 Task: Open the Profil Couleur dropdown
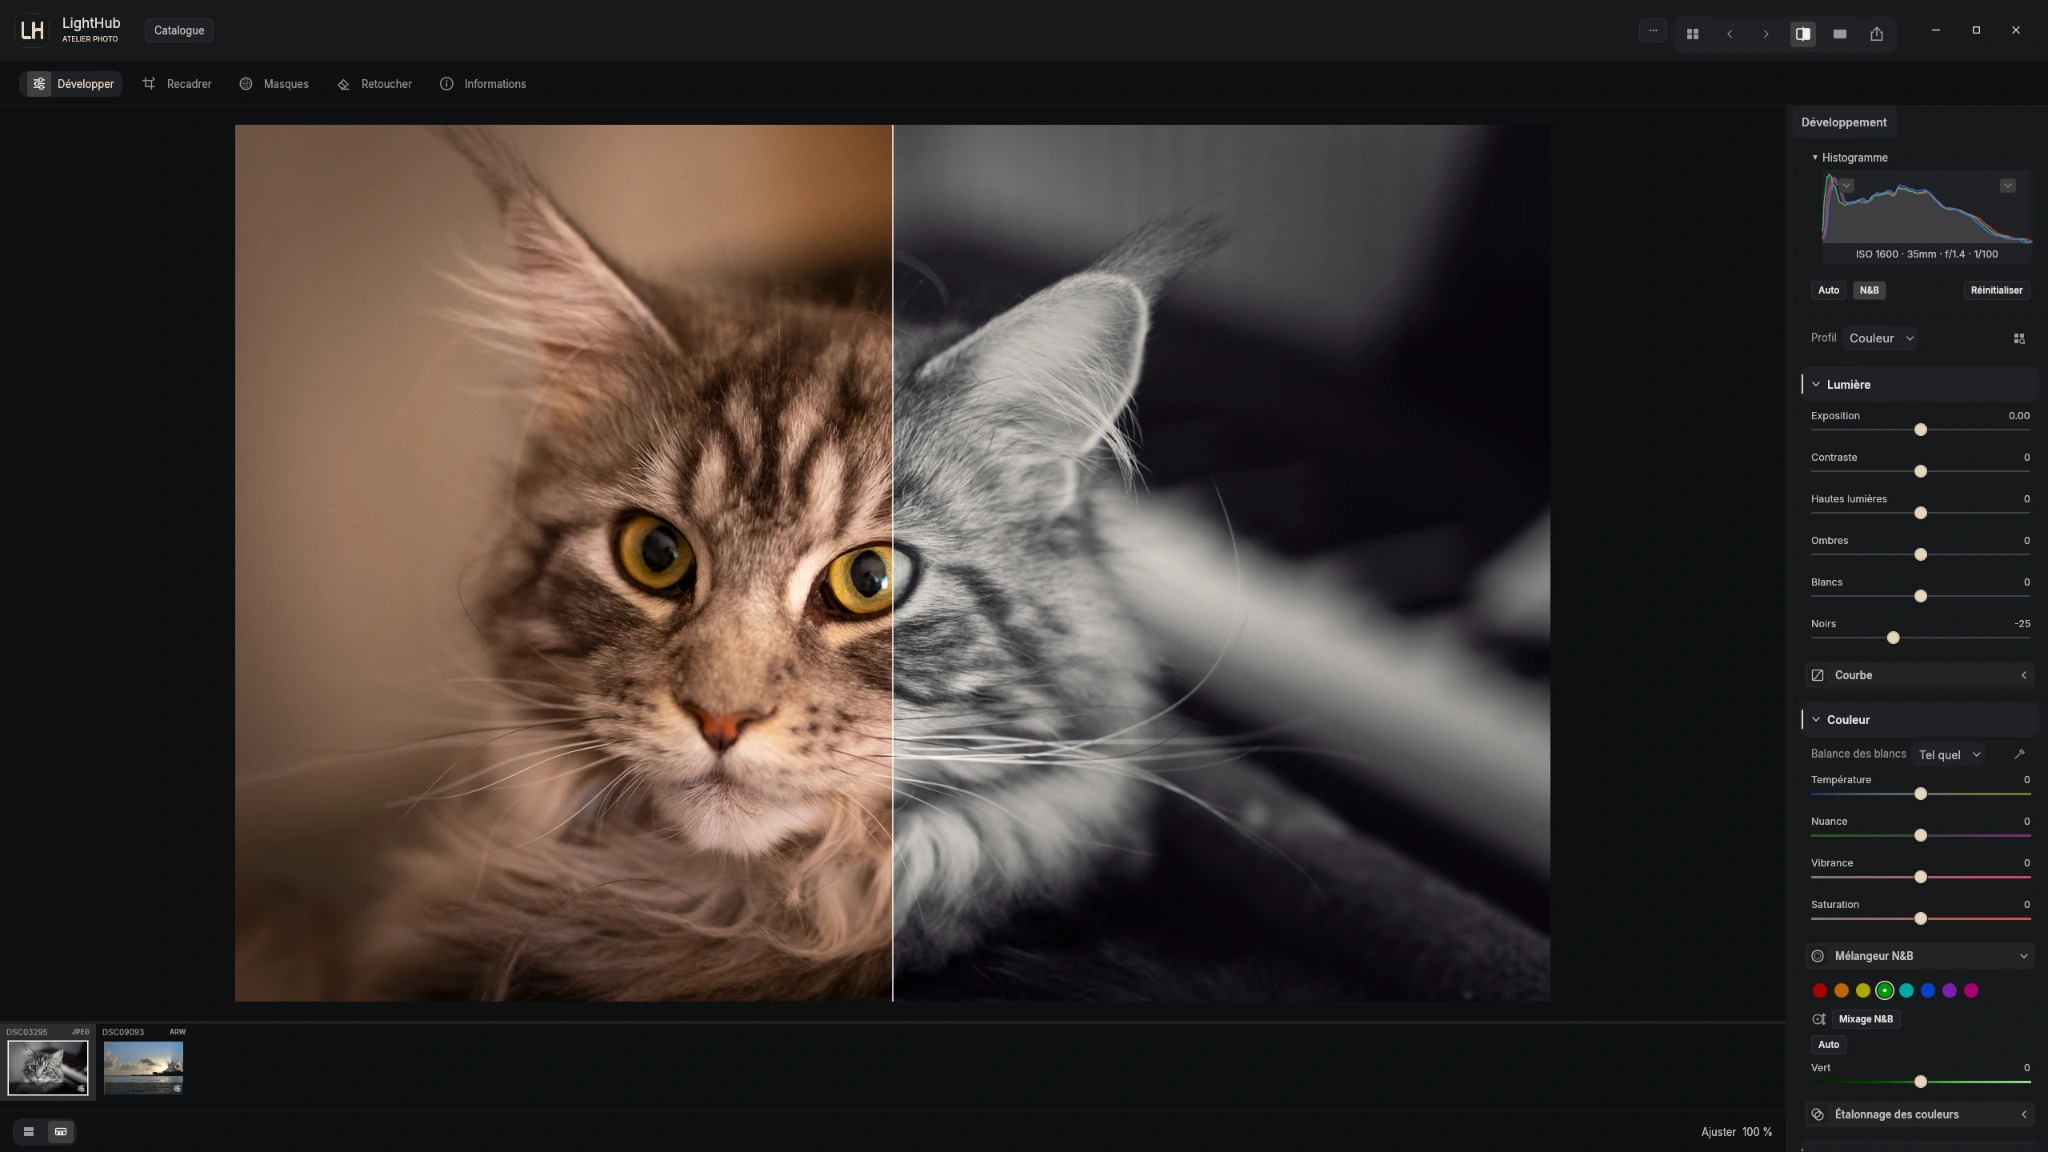click(x=1881, y=338)
